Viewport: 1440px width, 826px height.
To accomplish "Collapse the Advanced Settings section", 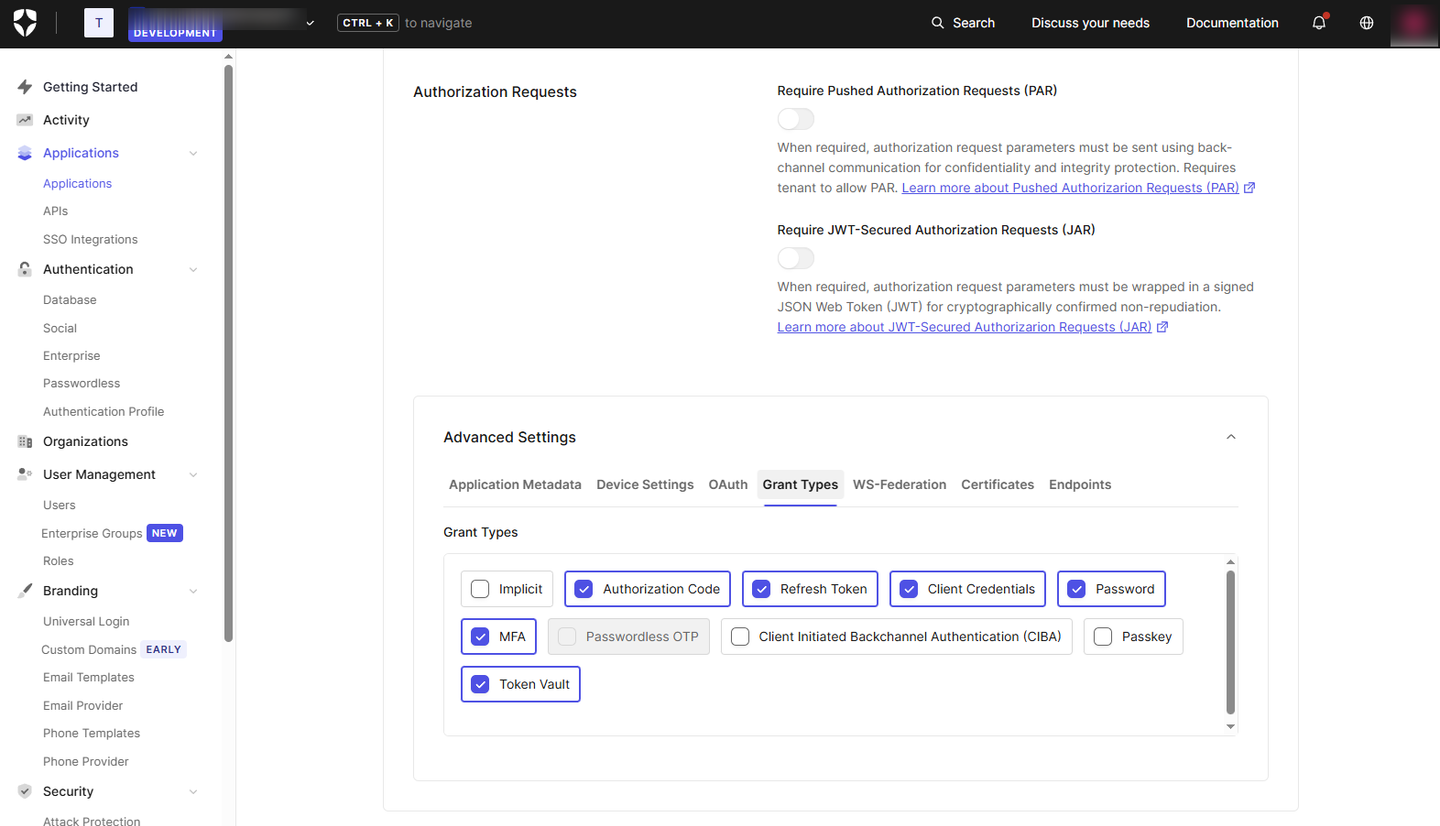I will [x=1231, y=437].
